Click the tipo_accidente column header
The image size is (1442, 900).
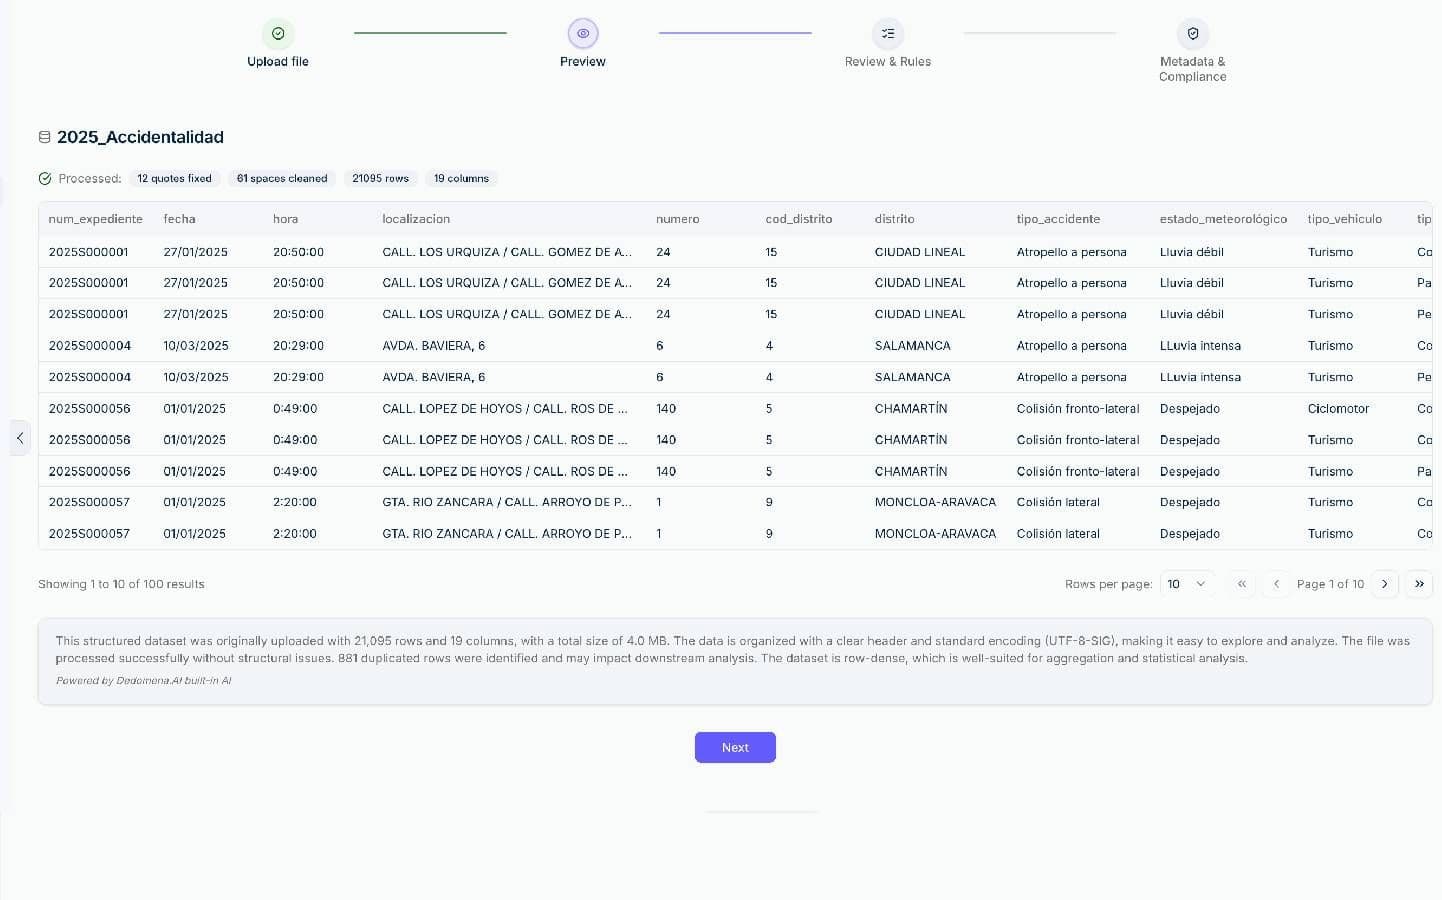click(x=1058, y=219)
